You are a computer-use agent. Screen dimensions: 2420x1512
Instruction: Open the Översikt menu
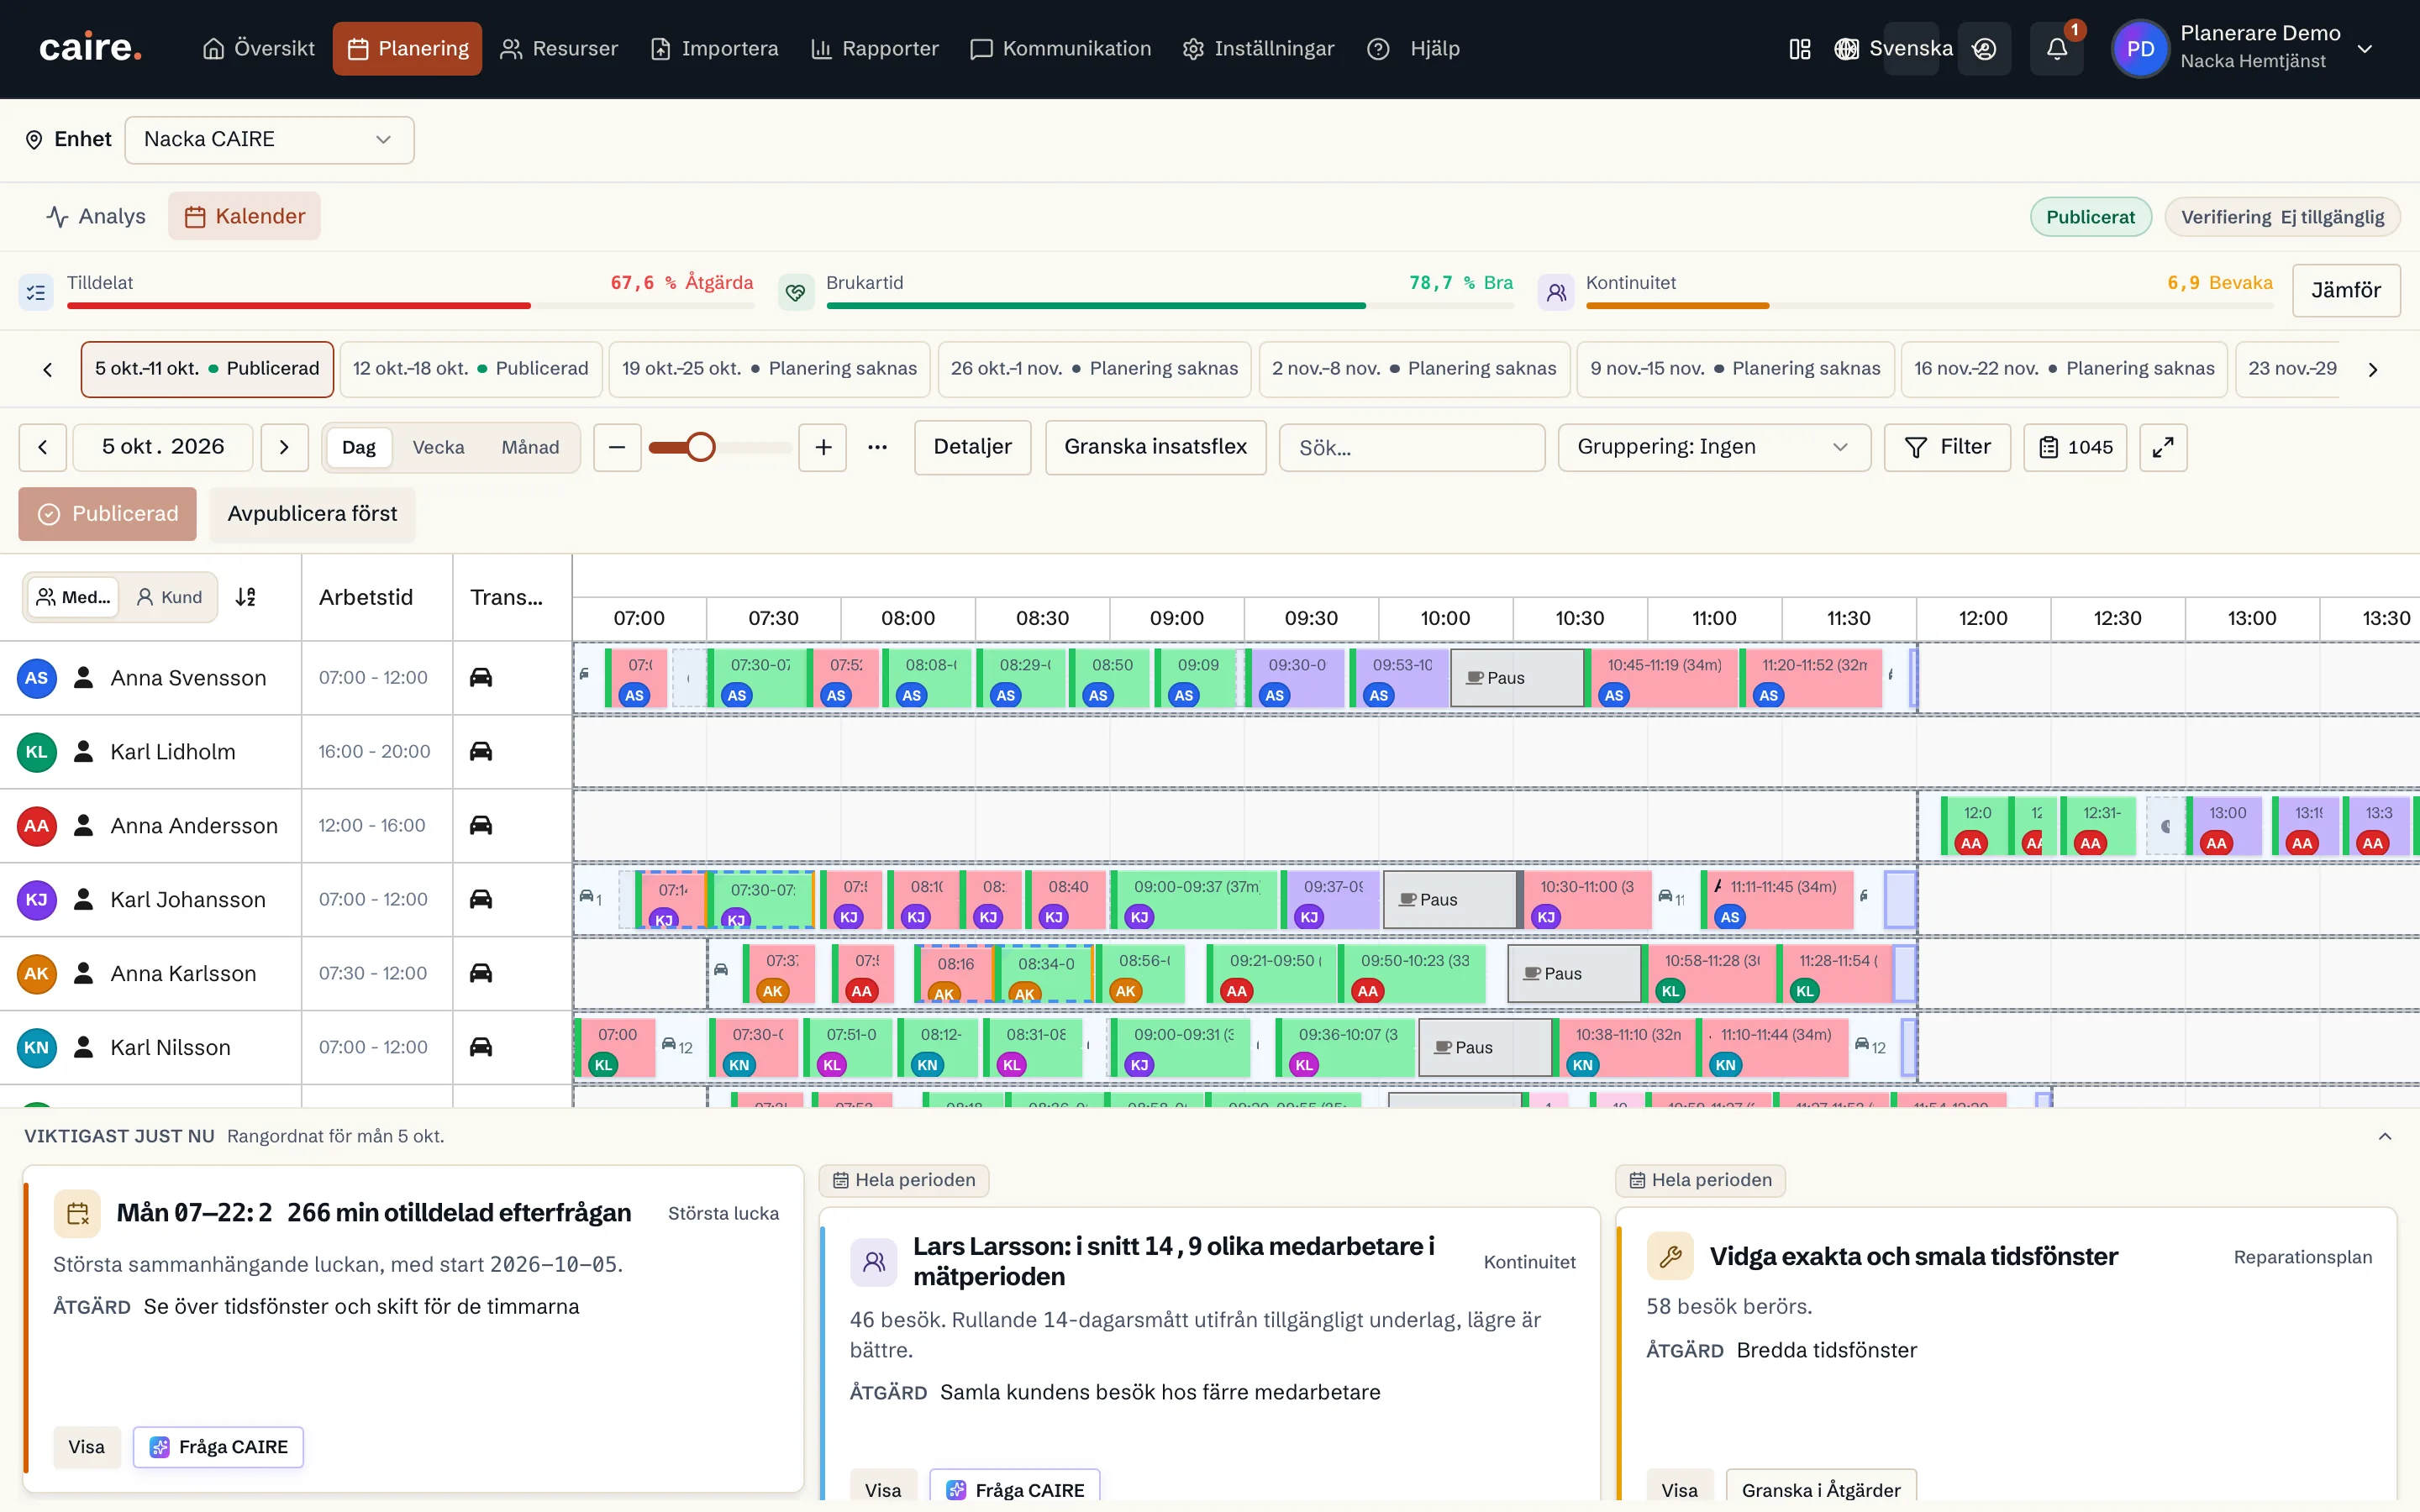point(258,49)
